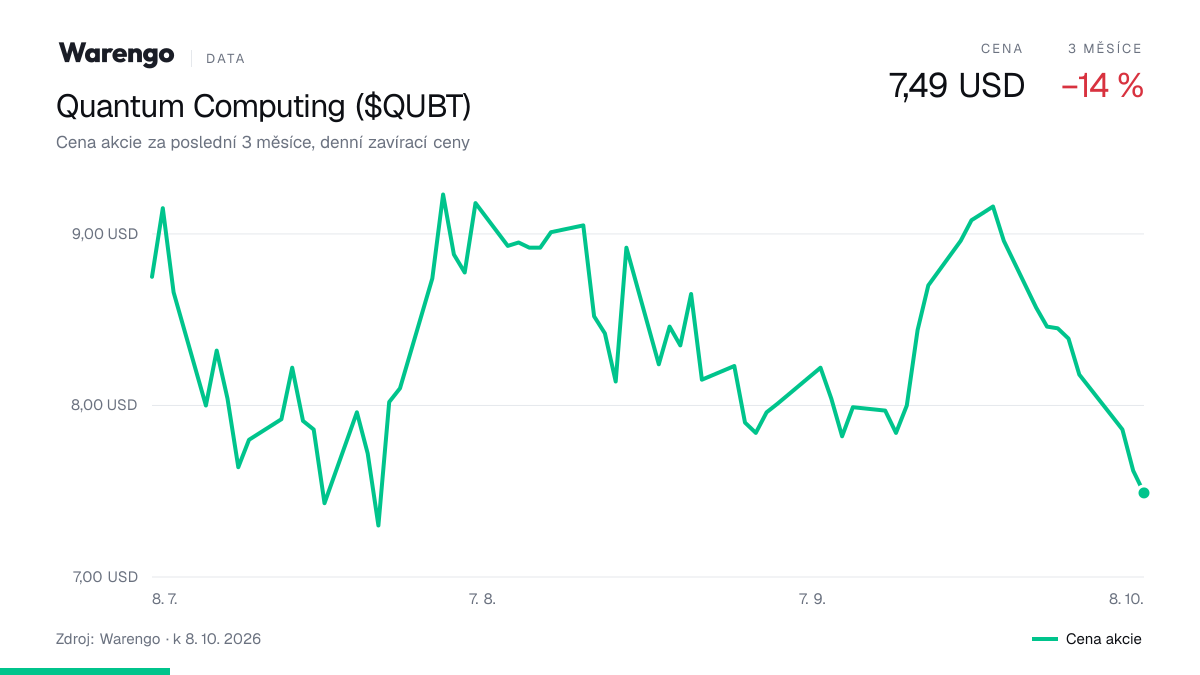Screen dimensions: 1200x675
Task: Click the chart subtitle about closing prices
Action: (263, 142)
